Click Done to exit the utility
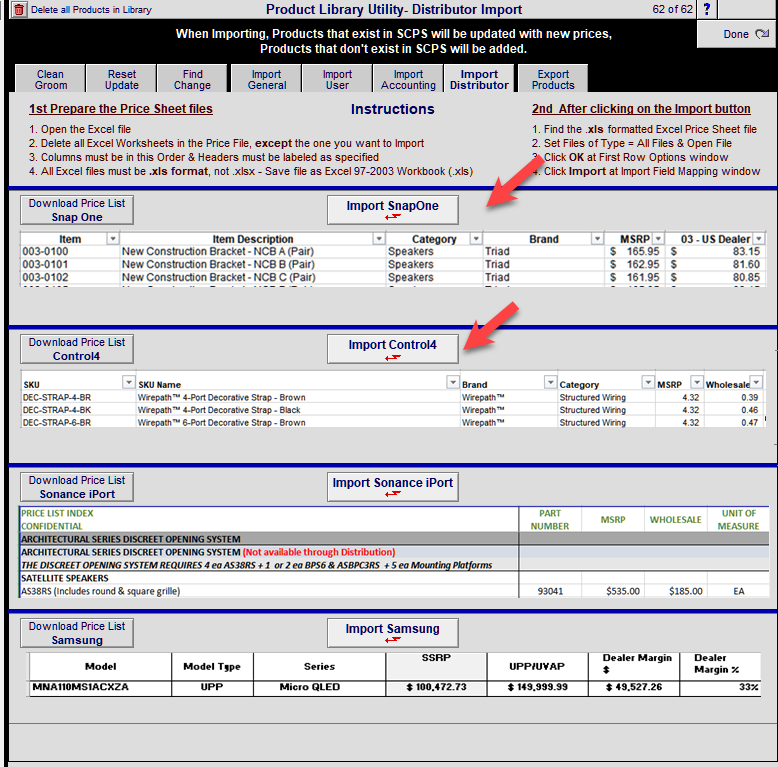Viewport: 778px width, 767px height. [737, 34]
